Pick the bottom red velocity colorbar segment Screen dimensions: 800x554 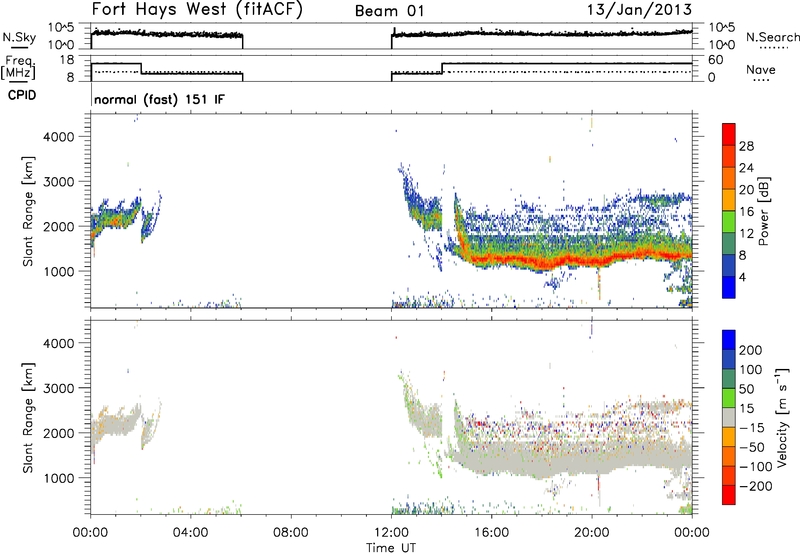tap(729, 495)
